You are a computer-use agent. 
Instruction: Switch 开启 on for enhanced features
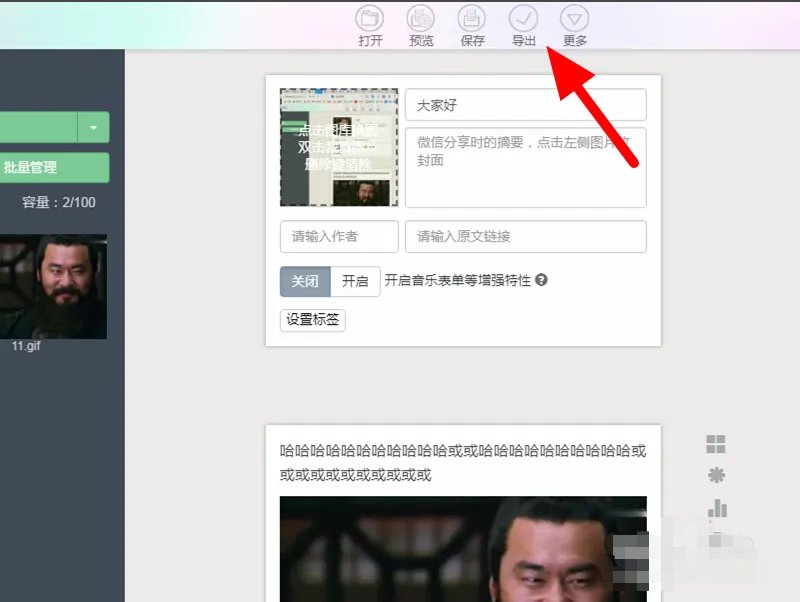[355, 281]
